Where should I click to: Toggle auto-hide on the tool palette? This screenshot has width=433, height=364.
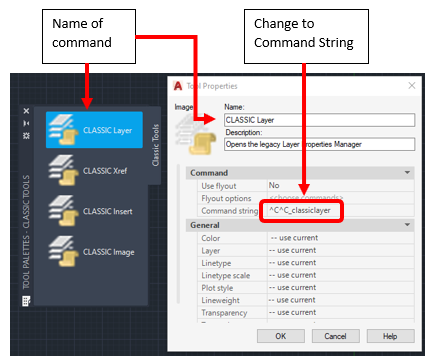point(26,123)
